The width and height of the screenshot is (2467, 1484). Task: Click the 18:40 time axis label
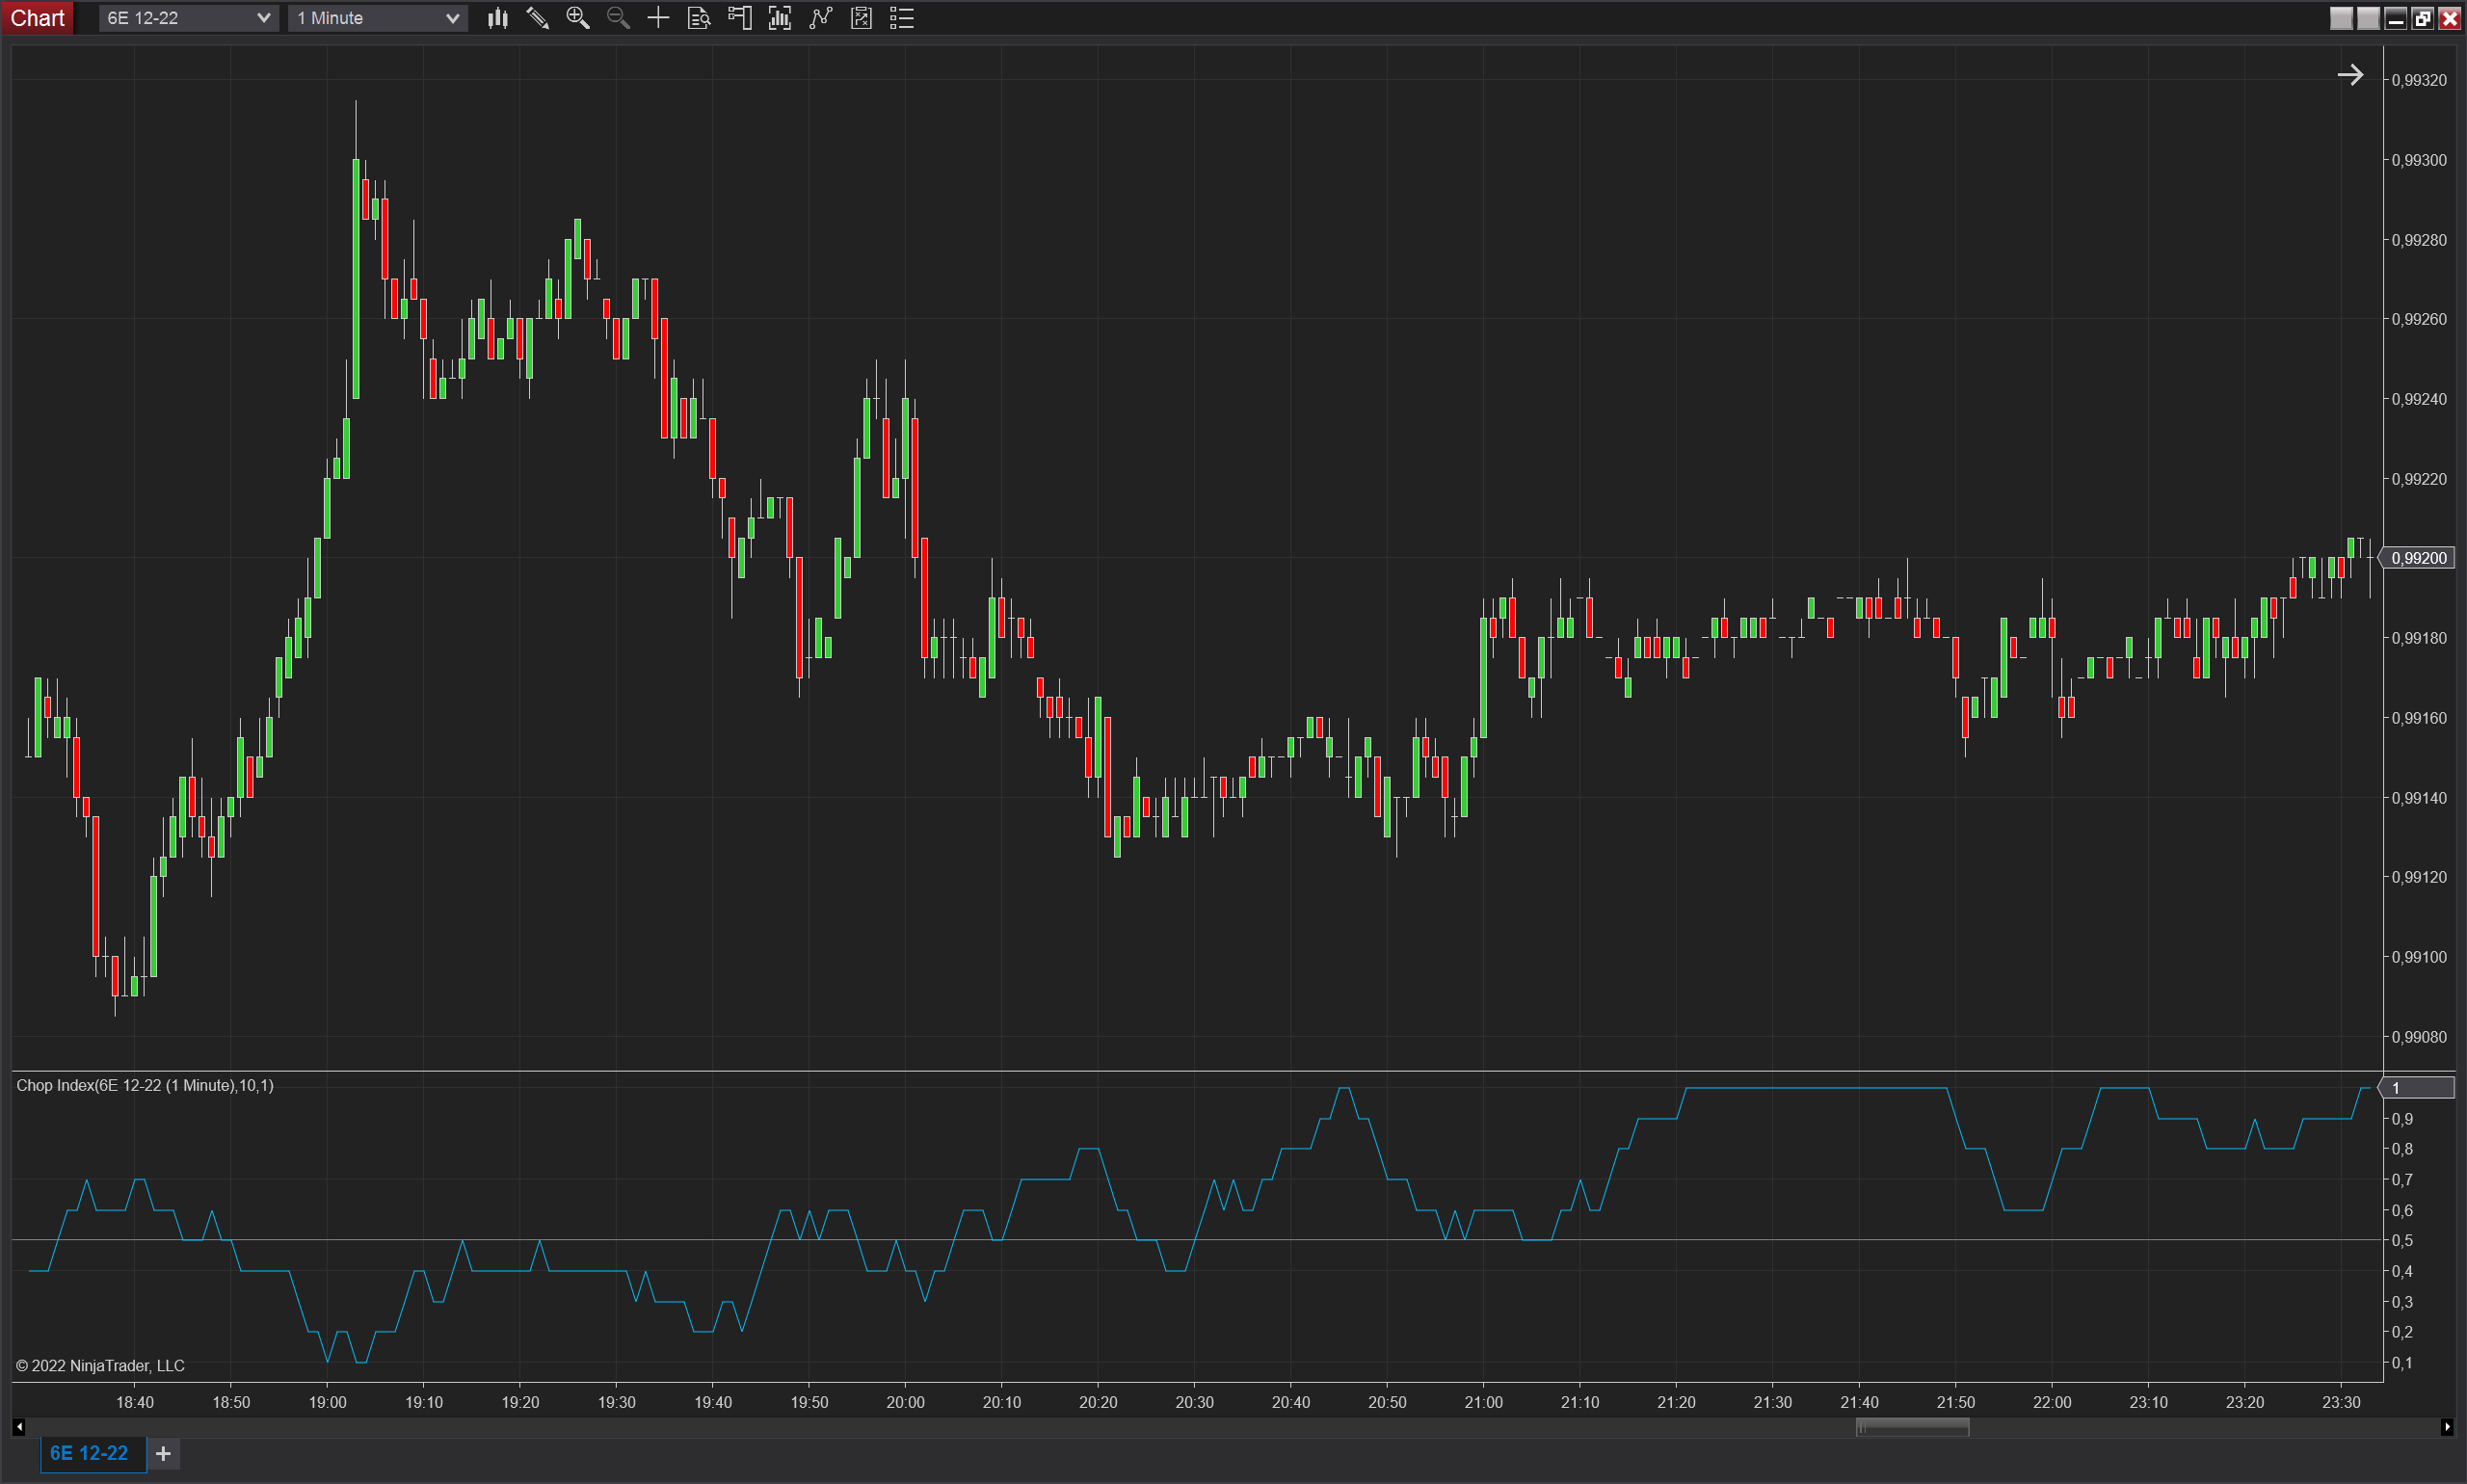(x=135, y=1402)
